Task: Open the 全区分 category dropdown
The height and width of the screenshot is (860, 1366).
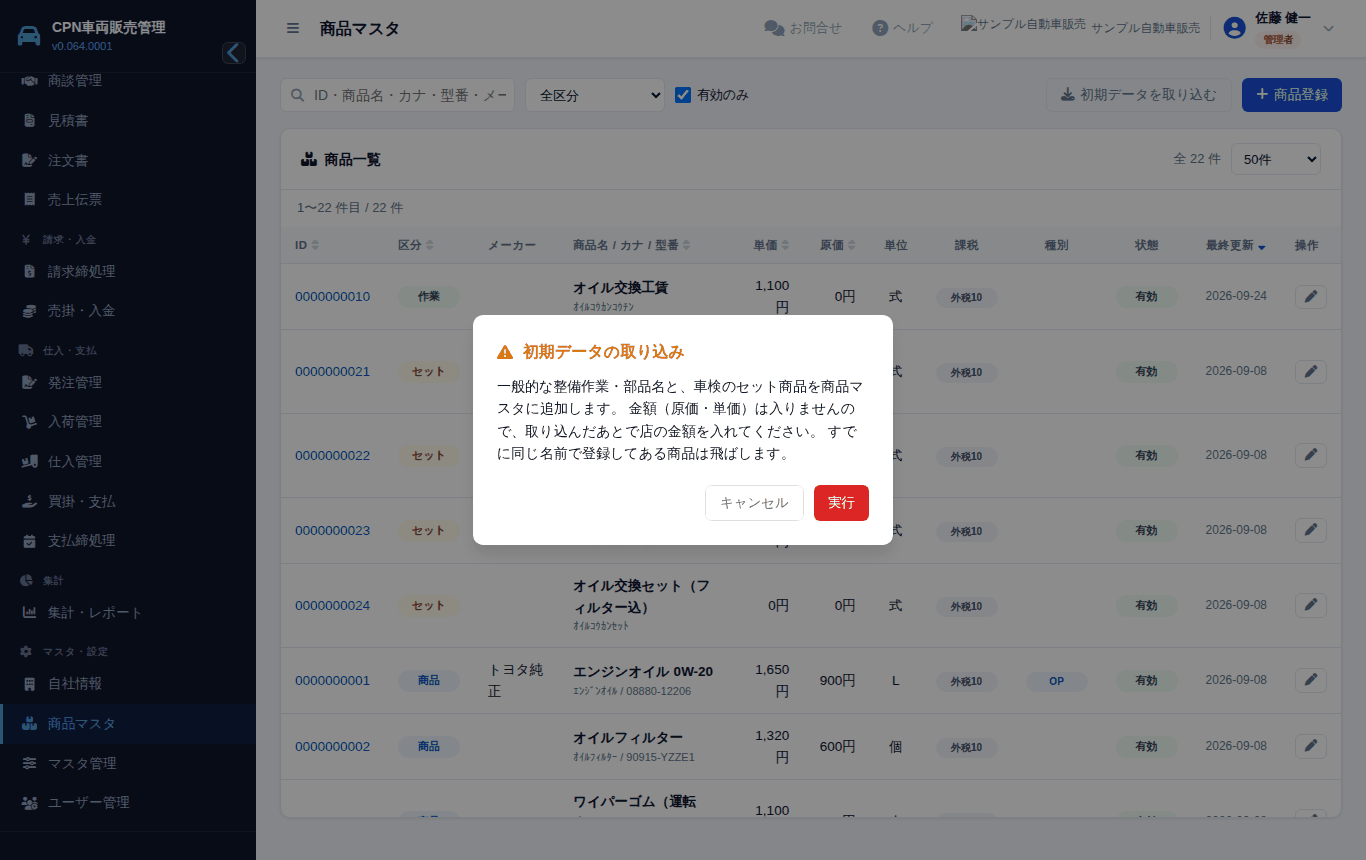Action: [595, 95]
